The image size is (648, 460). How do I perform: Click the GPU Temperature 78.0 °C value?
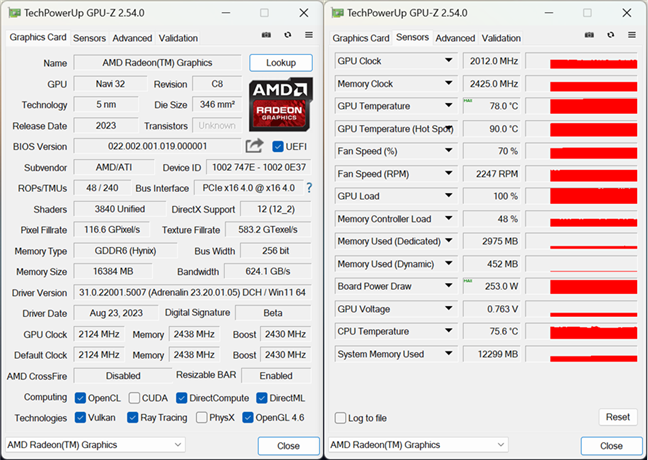(492, 106)
